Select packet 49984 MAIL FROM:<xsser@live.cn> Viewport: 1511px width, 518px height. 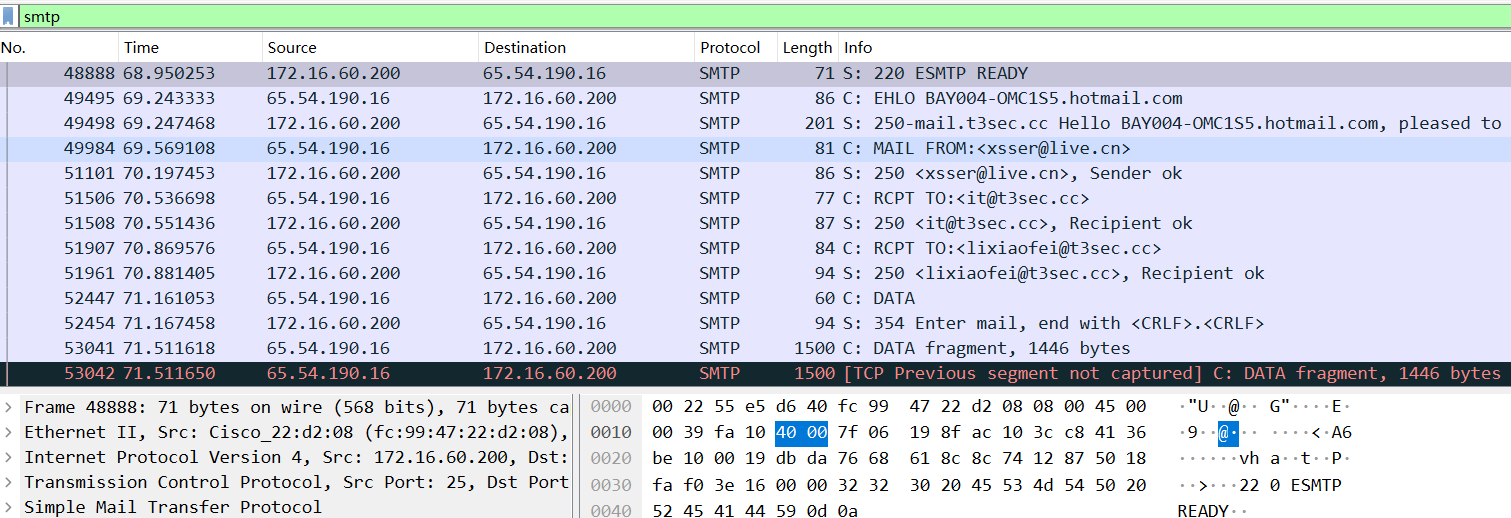pos(755,148)
